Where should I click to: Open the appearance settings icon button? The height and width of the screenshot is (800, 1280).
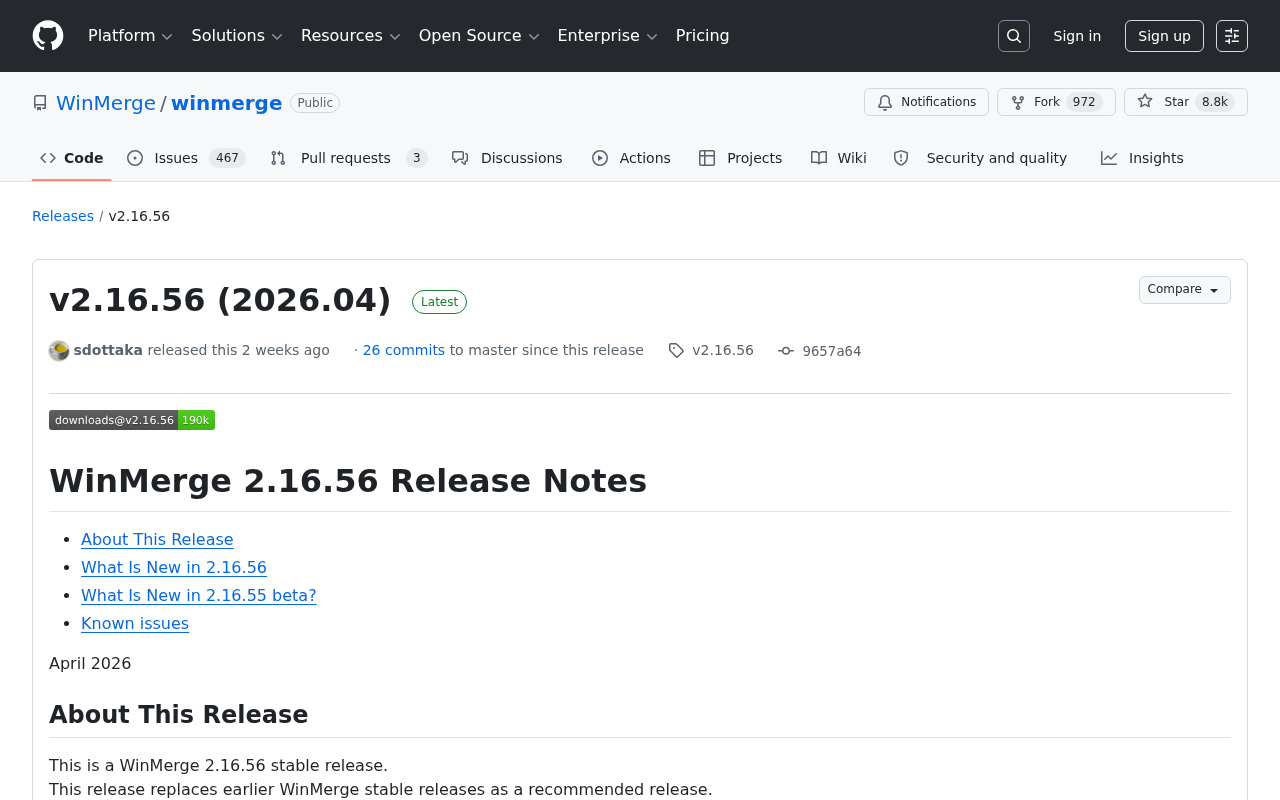point(1232,36)
